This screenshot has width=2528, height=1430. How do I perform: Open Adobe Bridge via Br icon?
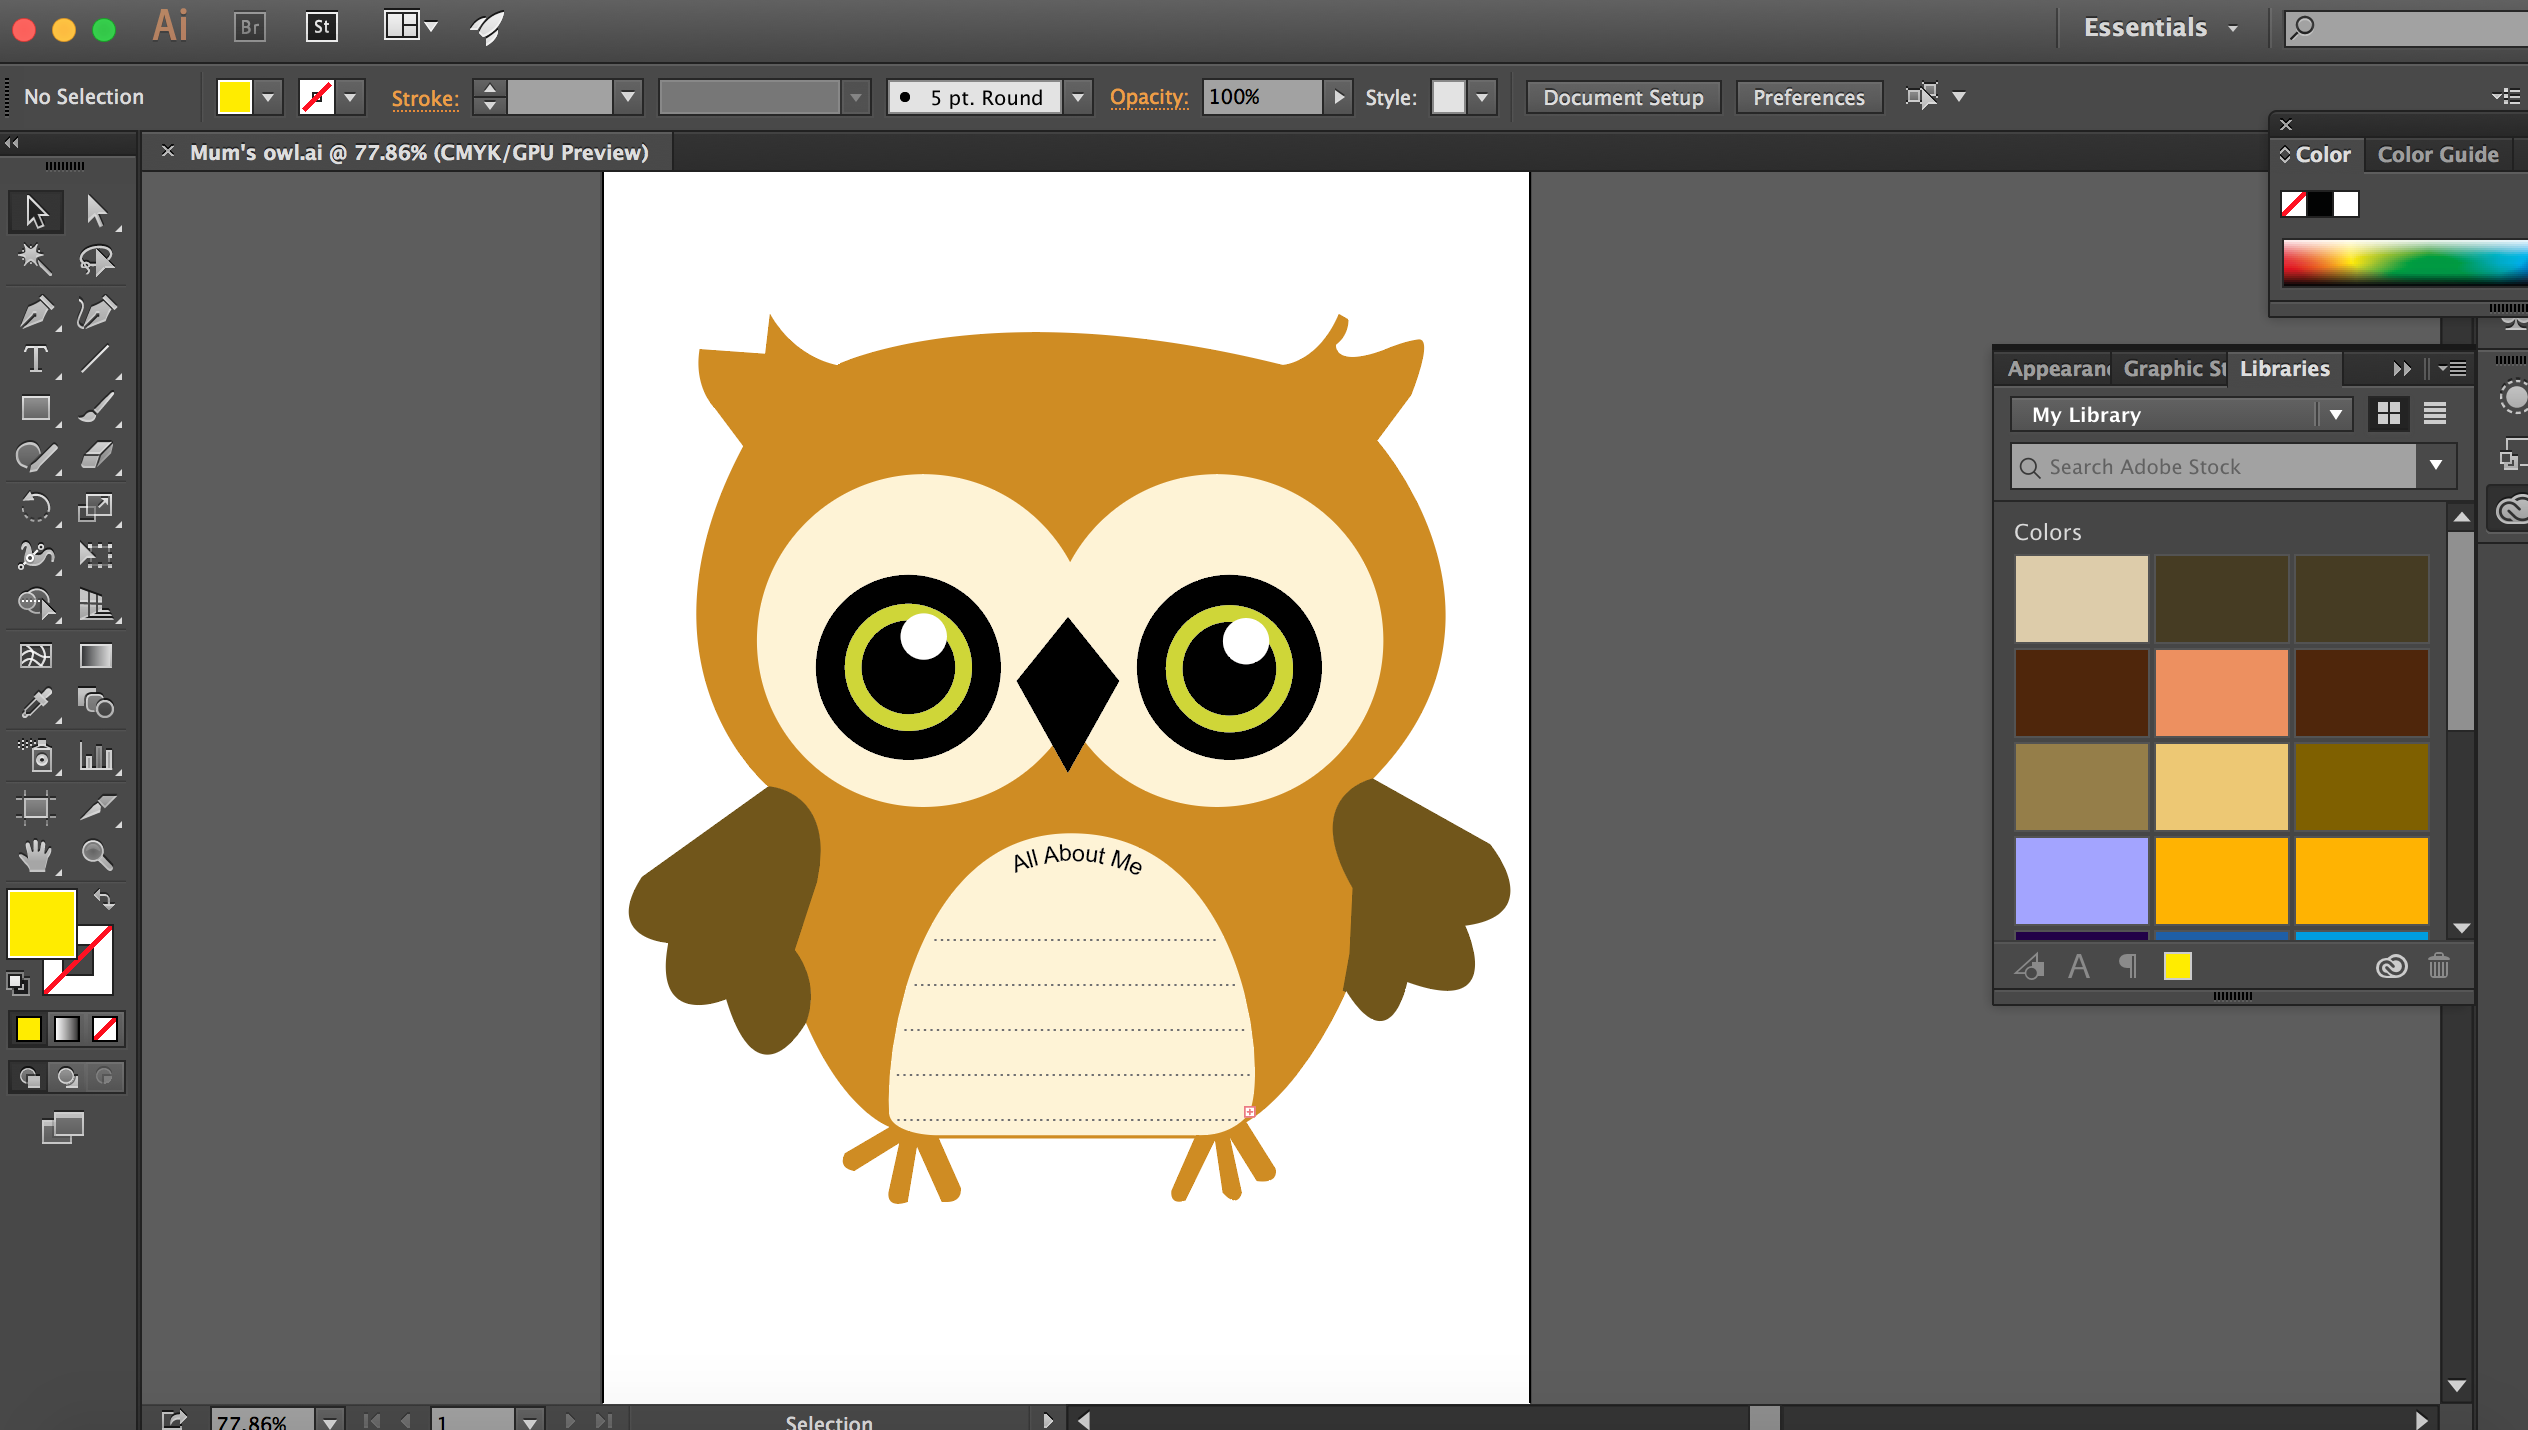click(249, 27)
